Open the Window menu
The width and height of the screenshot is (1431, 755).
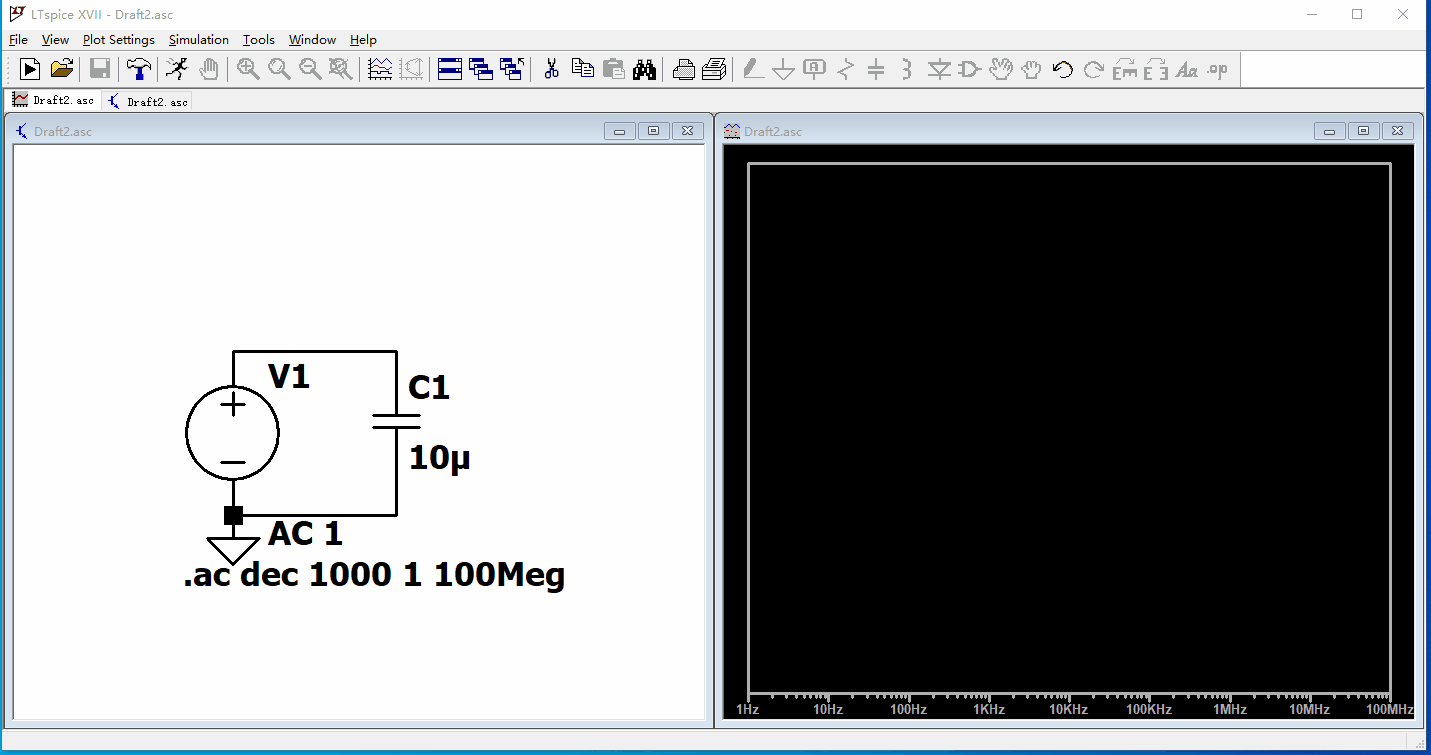pos(312,40)
